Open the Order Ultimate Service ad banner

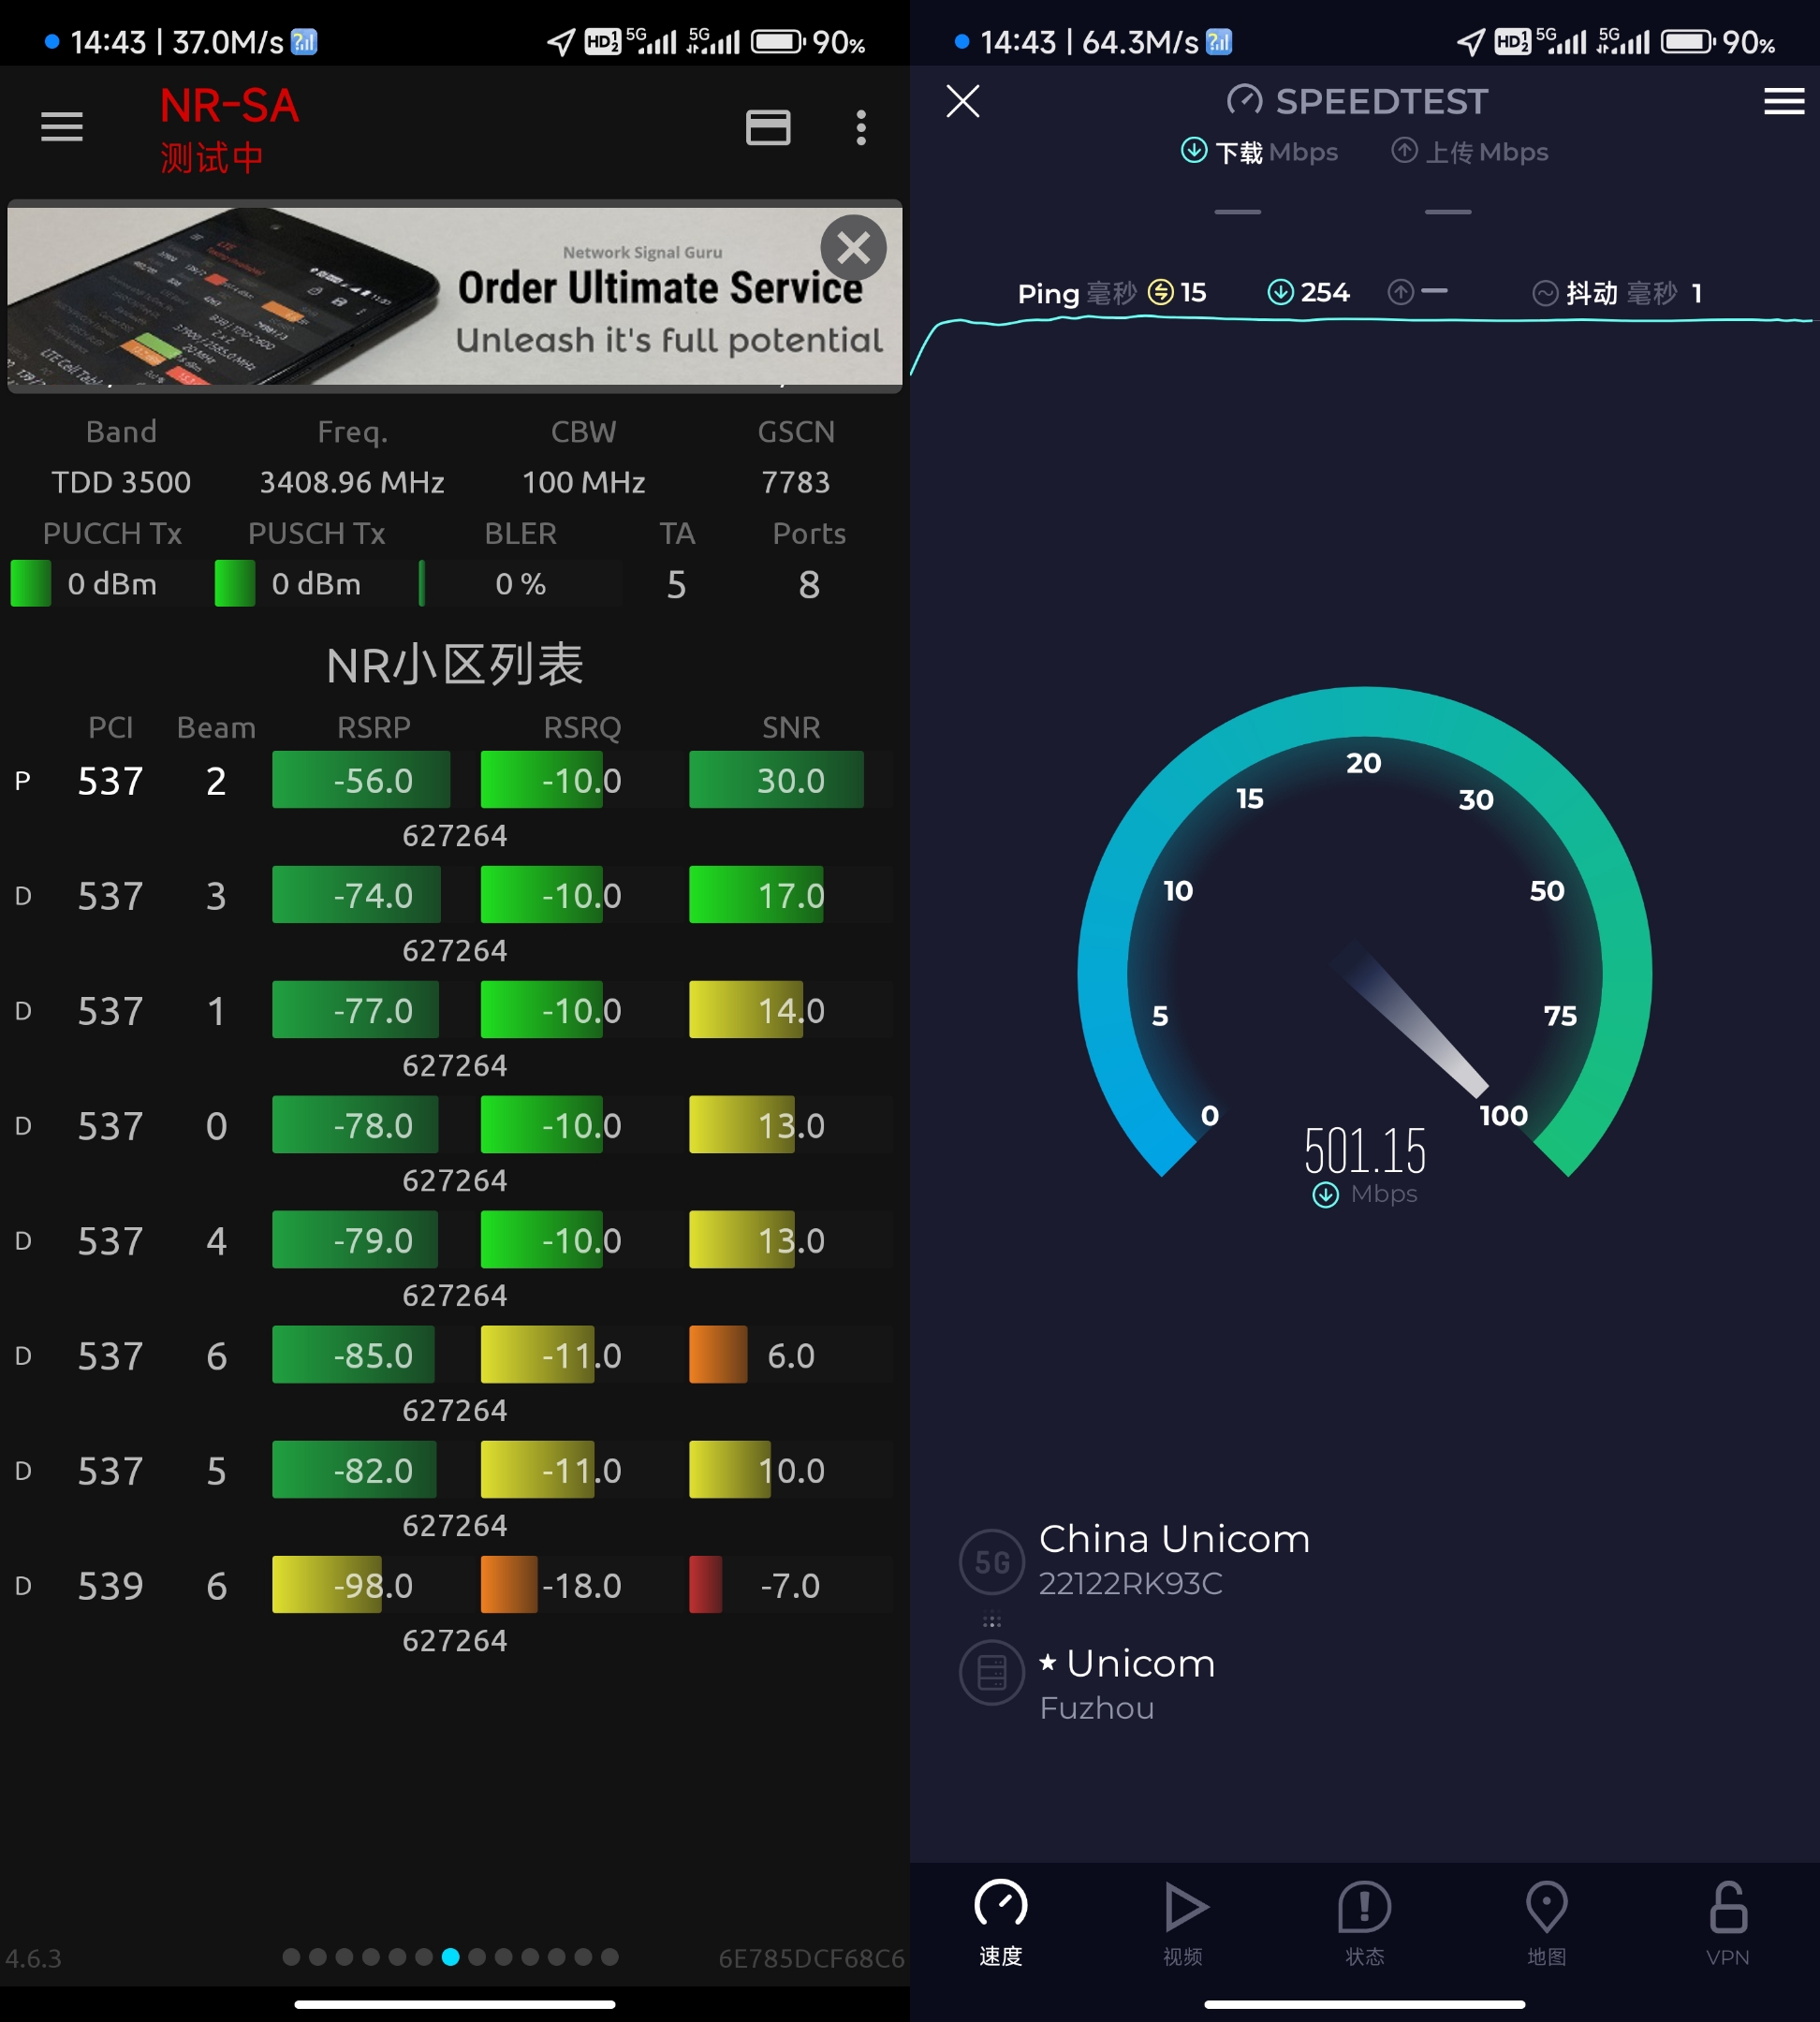click(455, 296)
